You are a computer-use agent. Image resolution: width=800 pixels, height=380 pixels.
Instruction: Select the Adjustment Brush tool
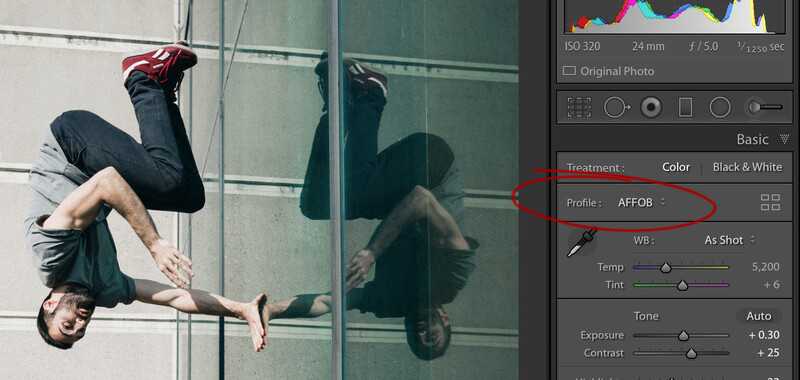click(x=764, y=107)
